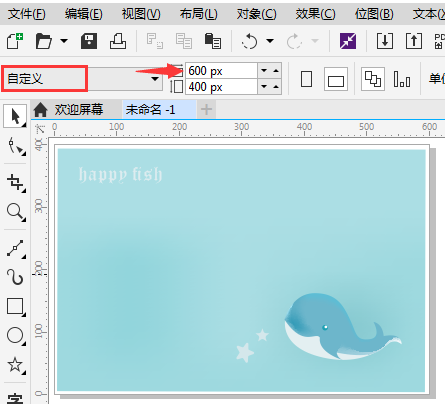Click the purple search content icon
The width and height of the screenshot is (445, 404).
[x=348, y=41]
